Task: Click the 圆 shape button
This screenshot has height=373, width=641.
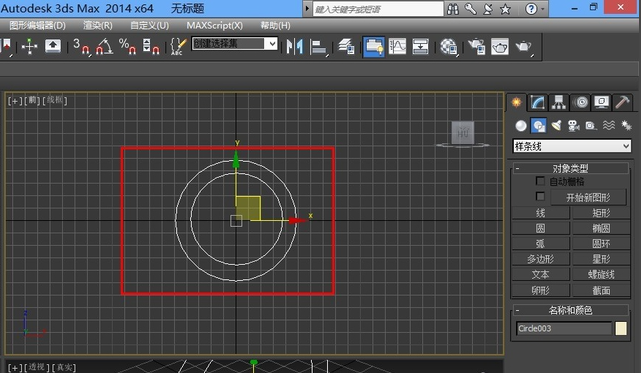Action: (540, 228)
